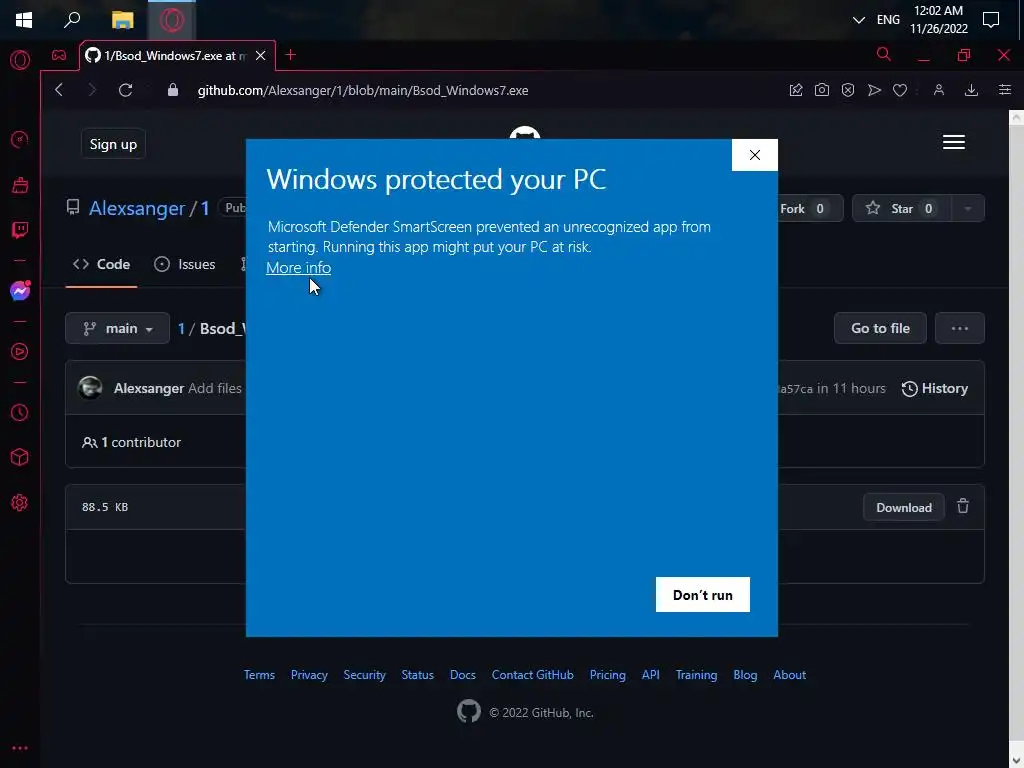Click the Download button for the file
The height and width of the screenshot is (768, 1024).
904,507
